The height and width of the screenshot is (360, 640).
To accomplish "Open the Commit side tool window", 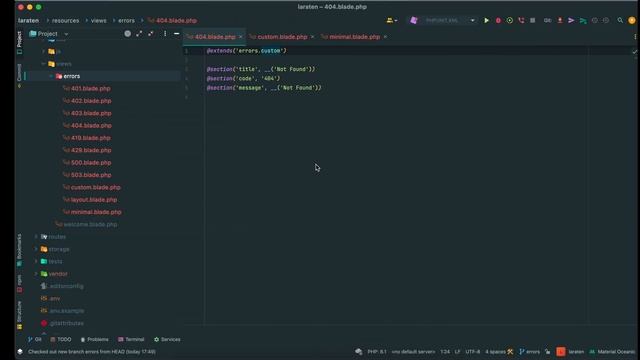I will click(19, 75).
